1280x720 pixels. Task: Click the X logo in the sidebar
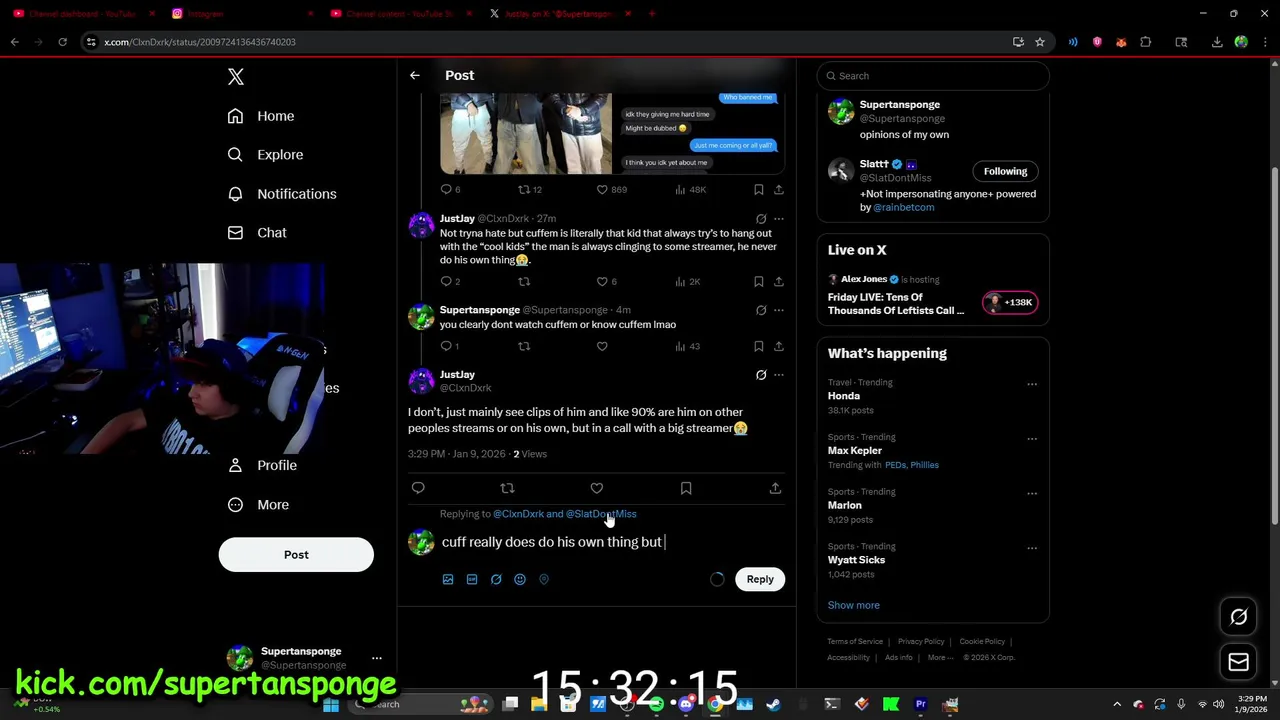(236, 77)
